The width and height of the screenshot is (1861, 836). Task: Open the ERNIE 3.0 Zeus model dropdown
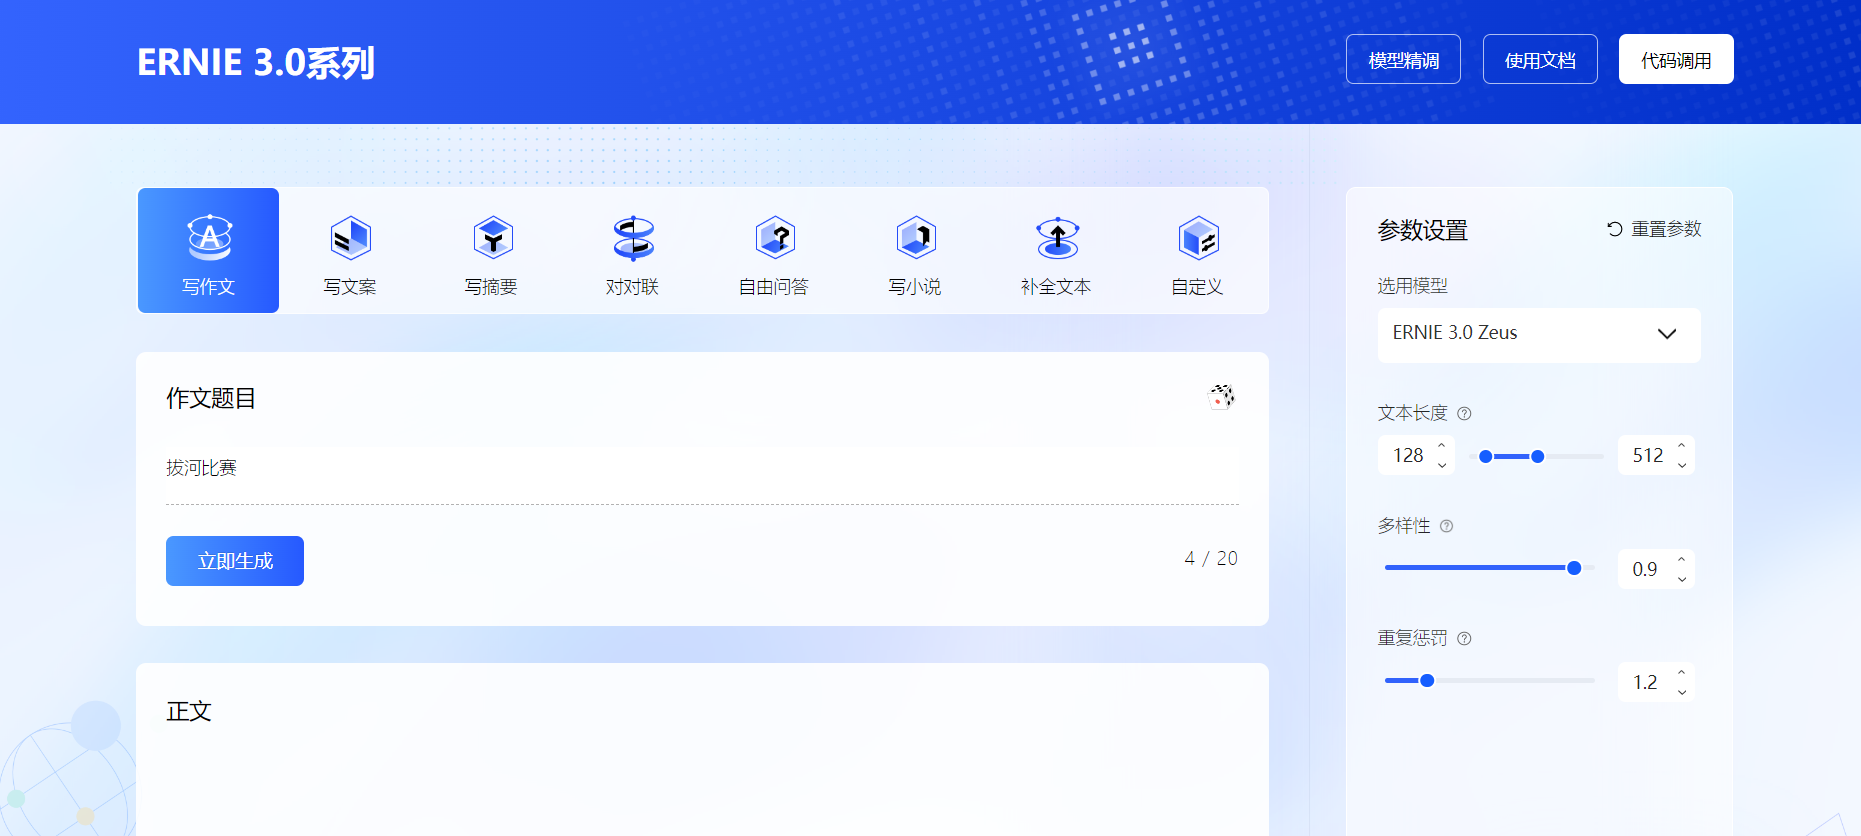click(1539, 334)
